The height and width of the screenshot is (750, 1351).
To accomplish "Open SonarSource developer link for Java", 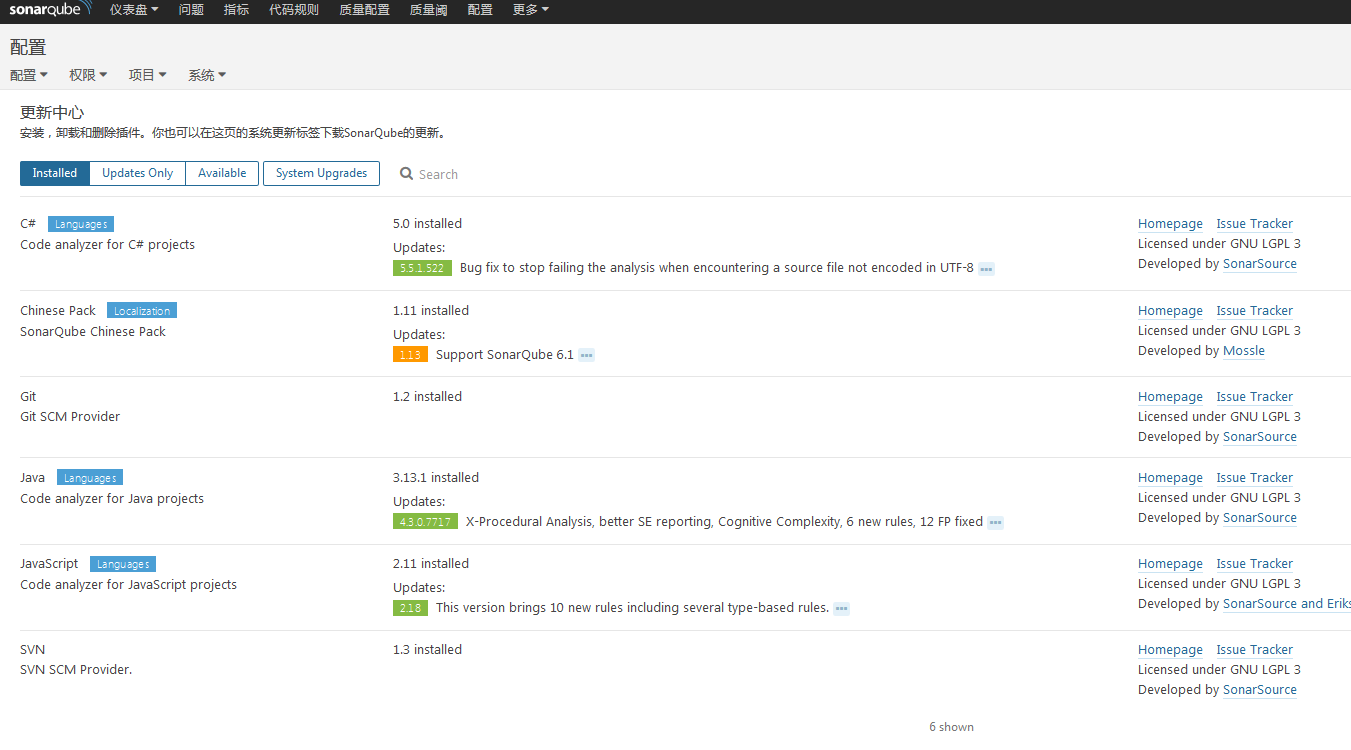I will (x=1260, y=518).
